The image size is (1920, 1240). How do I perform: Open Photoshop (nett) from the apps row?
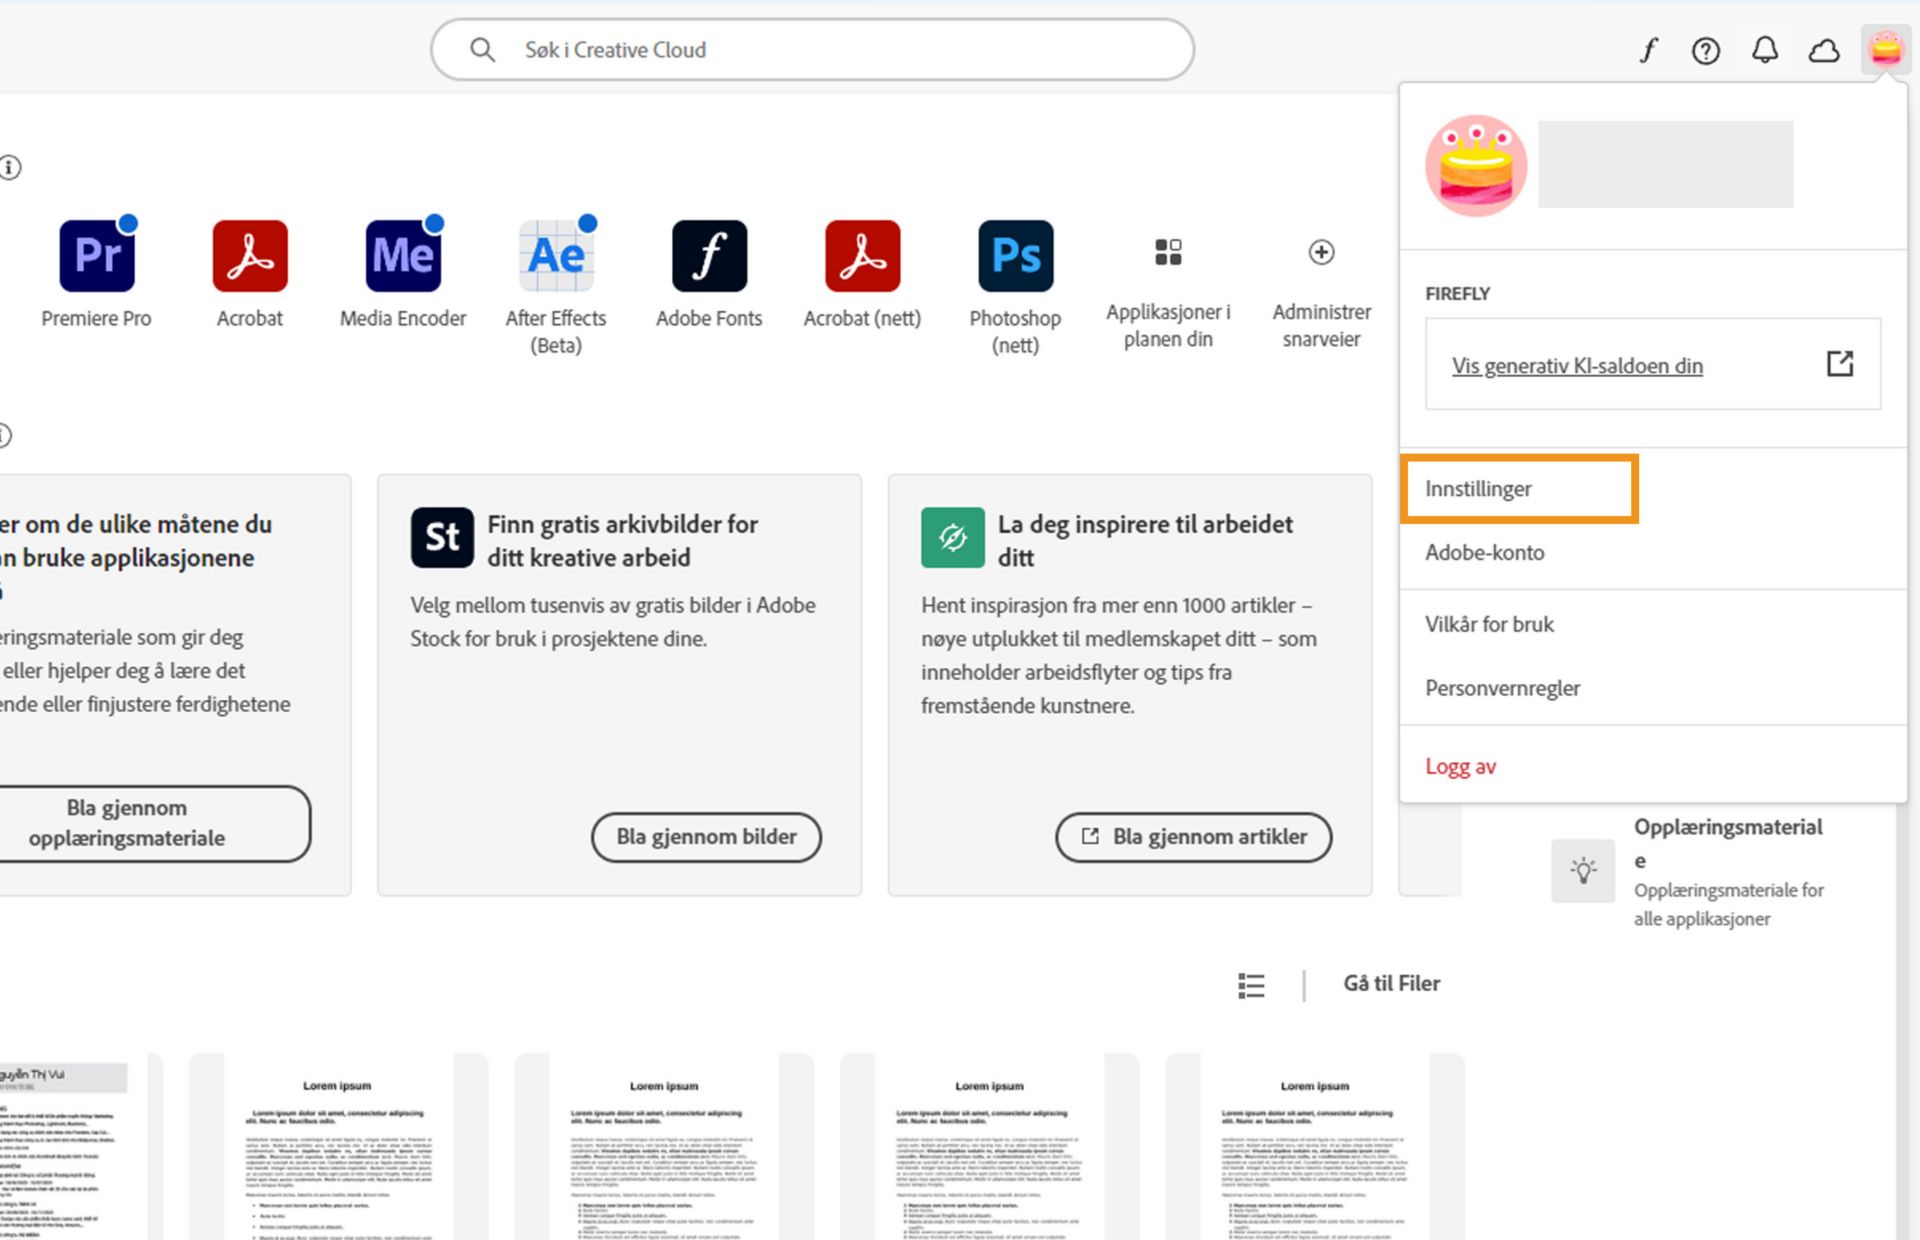[1014, 256]
